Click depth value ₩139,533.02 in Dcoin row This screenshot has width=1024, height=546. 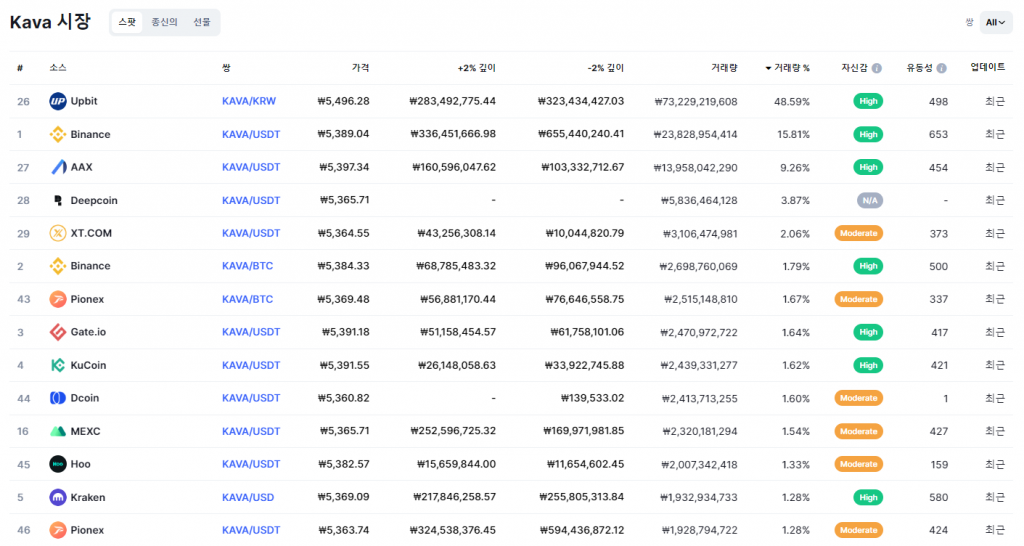(x=592, y=398)
